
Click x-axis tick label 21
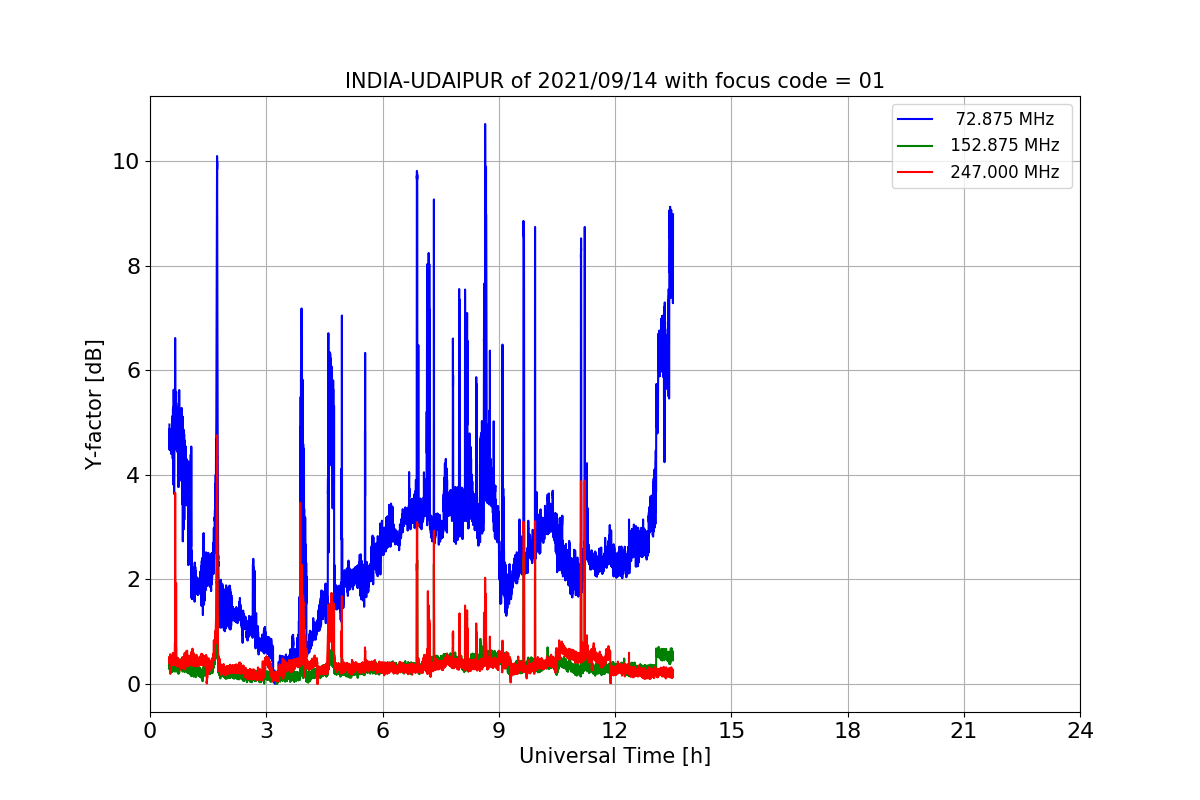click(x=964, y=731)
